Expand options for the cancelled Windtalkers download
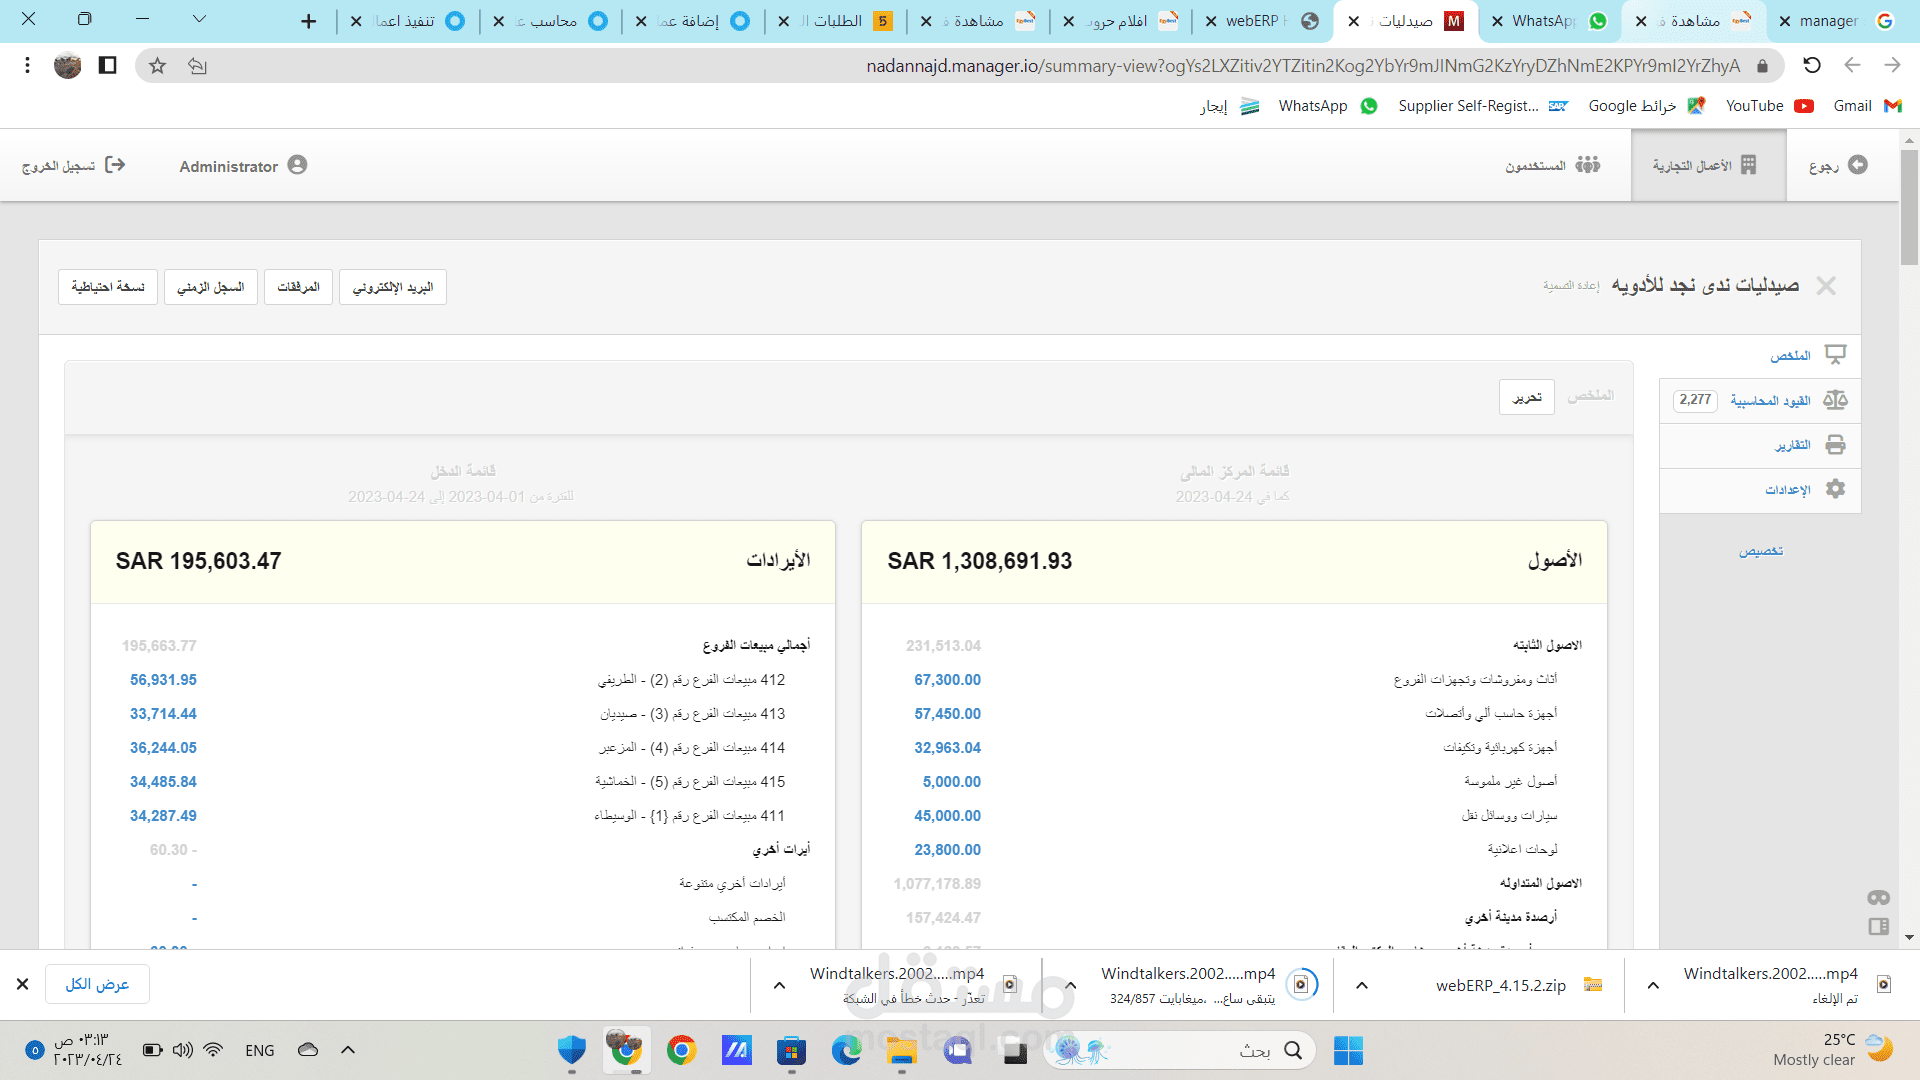 [x=1653, y=985]
